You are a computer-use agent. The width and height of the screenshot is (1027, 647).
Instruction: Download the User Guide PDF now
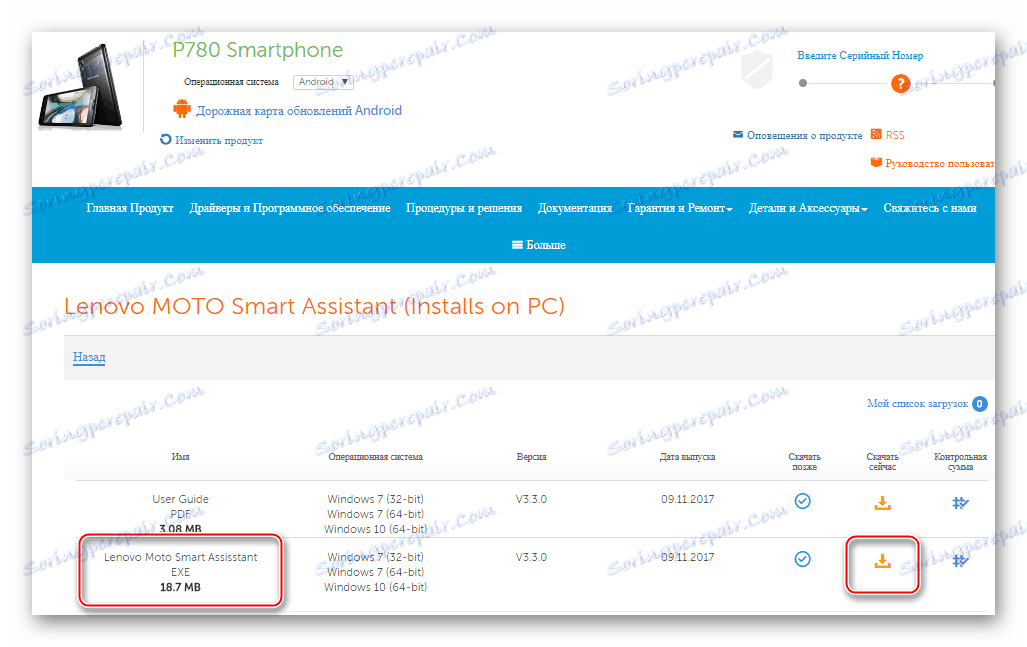click(882, 503)
